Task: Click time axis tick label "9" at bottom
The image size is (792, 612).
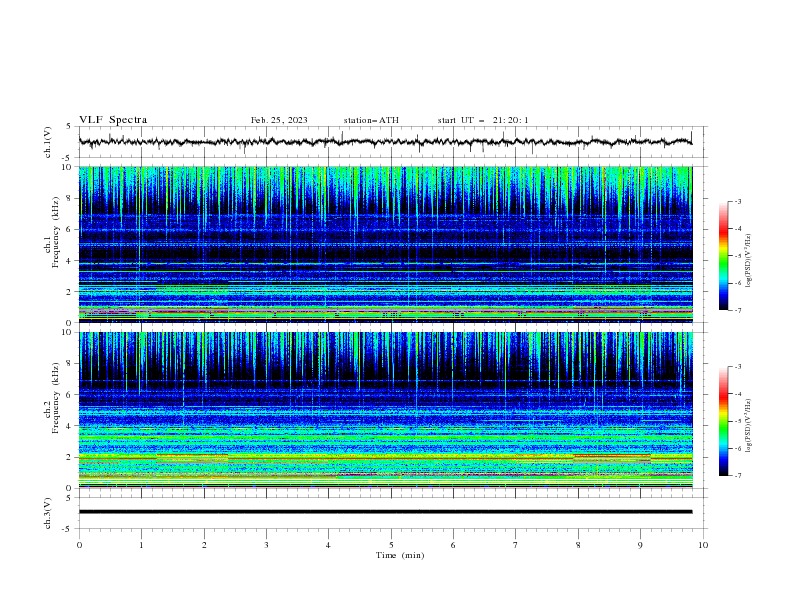Action: [x=640, y=545]
